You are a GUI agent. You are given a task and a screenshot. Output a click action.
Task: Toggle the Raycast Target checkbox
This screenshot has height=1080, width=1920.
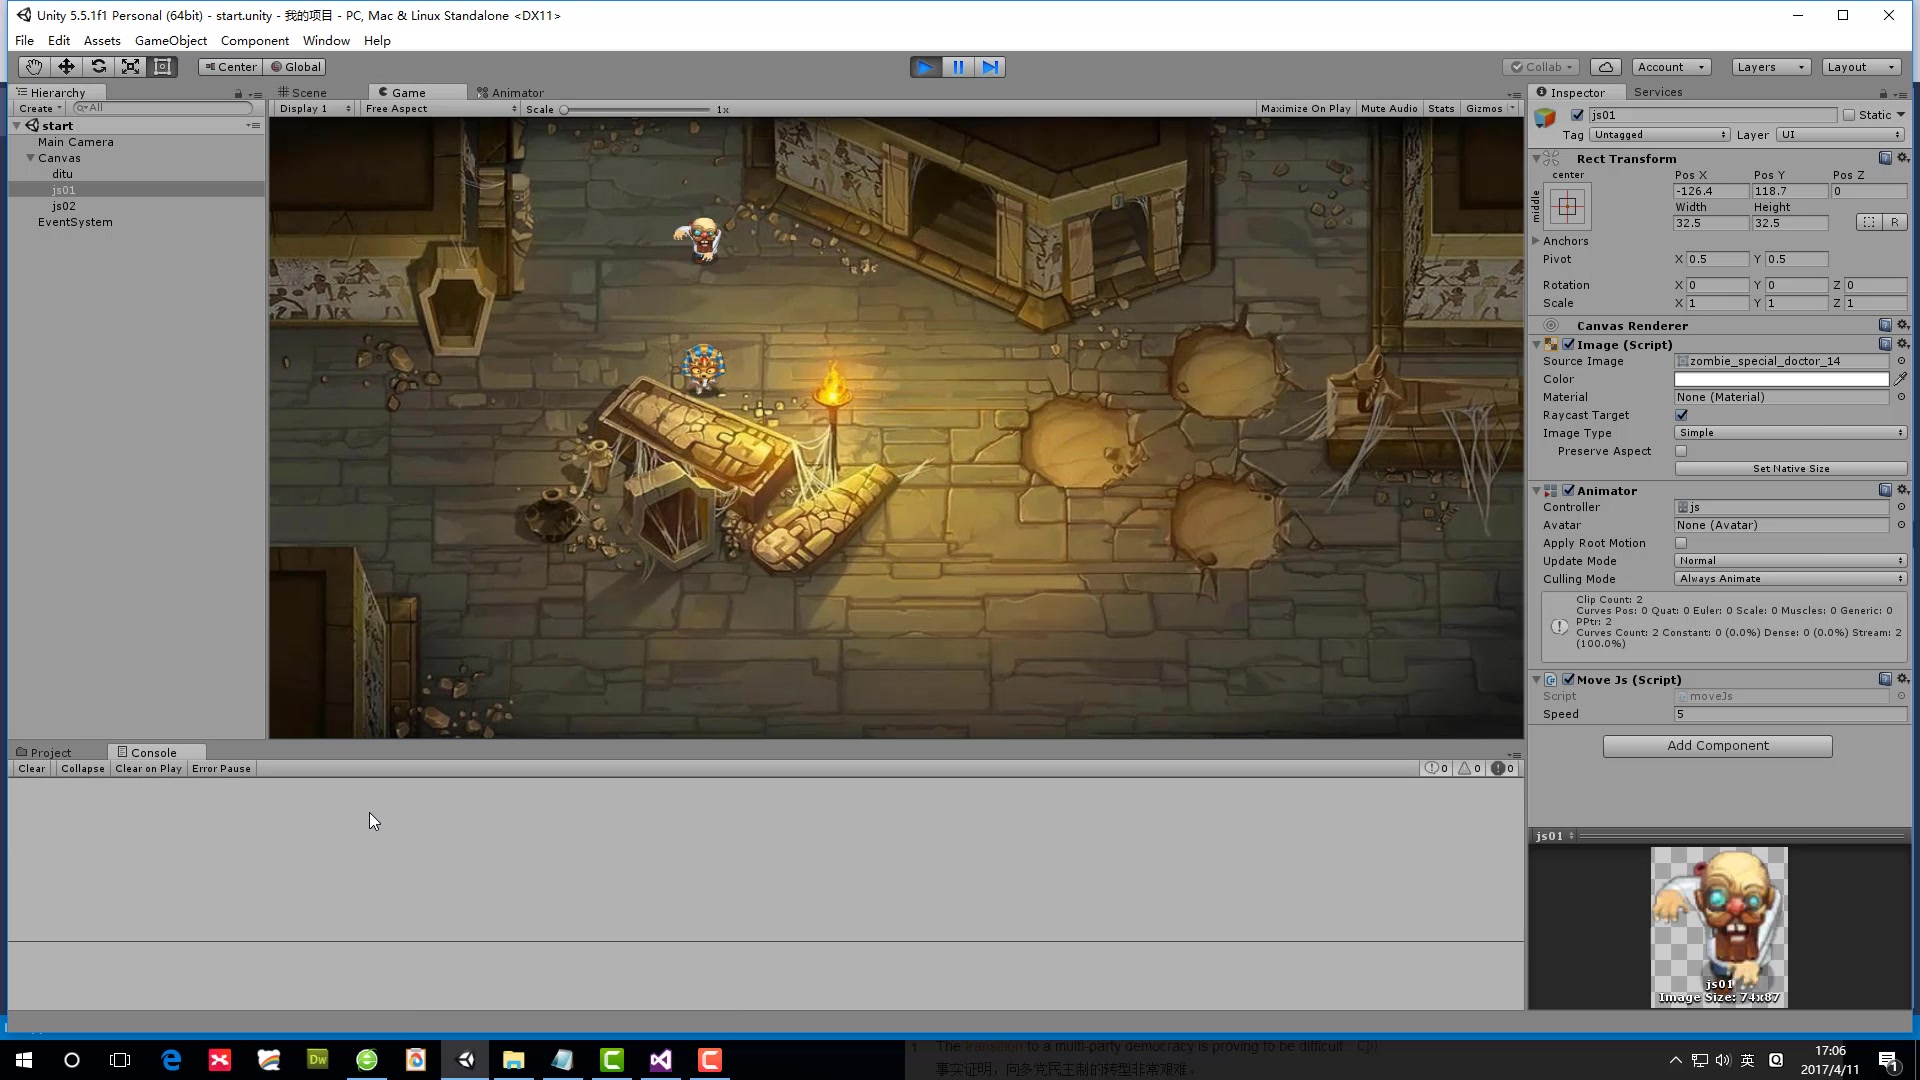(1681, 415)
